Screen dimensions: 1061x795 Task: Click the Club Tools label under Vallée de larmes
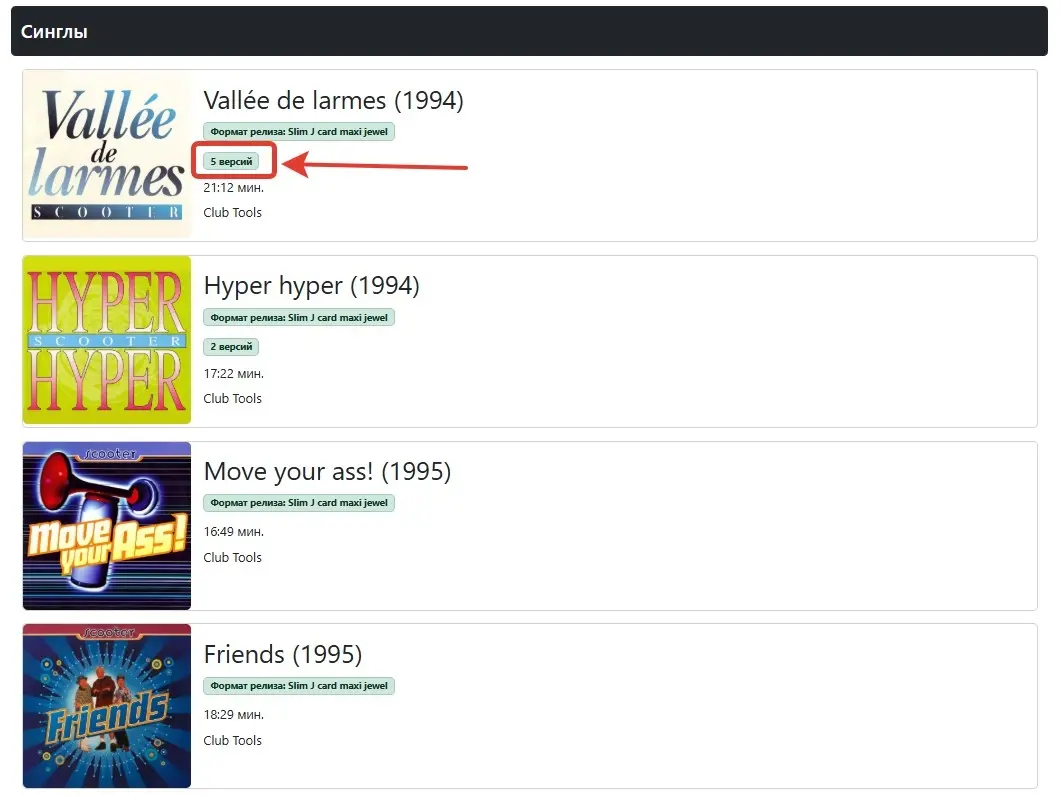[233, 212]
